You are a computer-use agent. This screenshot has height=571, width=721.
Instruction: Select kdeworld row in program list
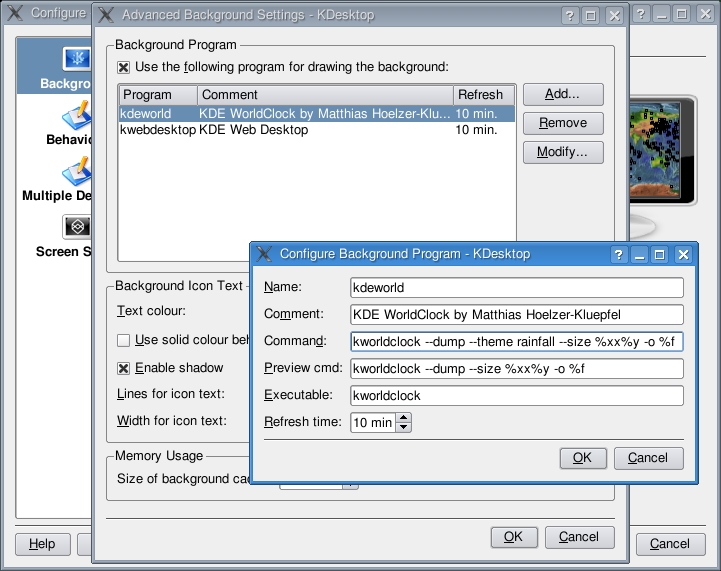[x=317, y=114]
